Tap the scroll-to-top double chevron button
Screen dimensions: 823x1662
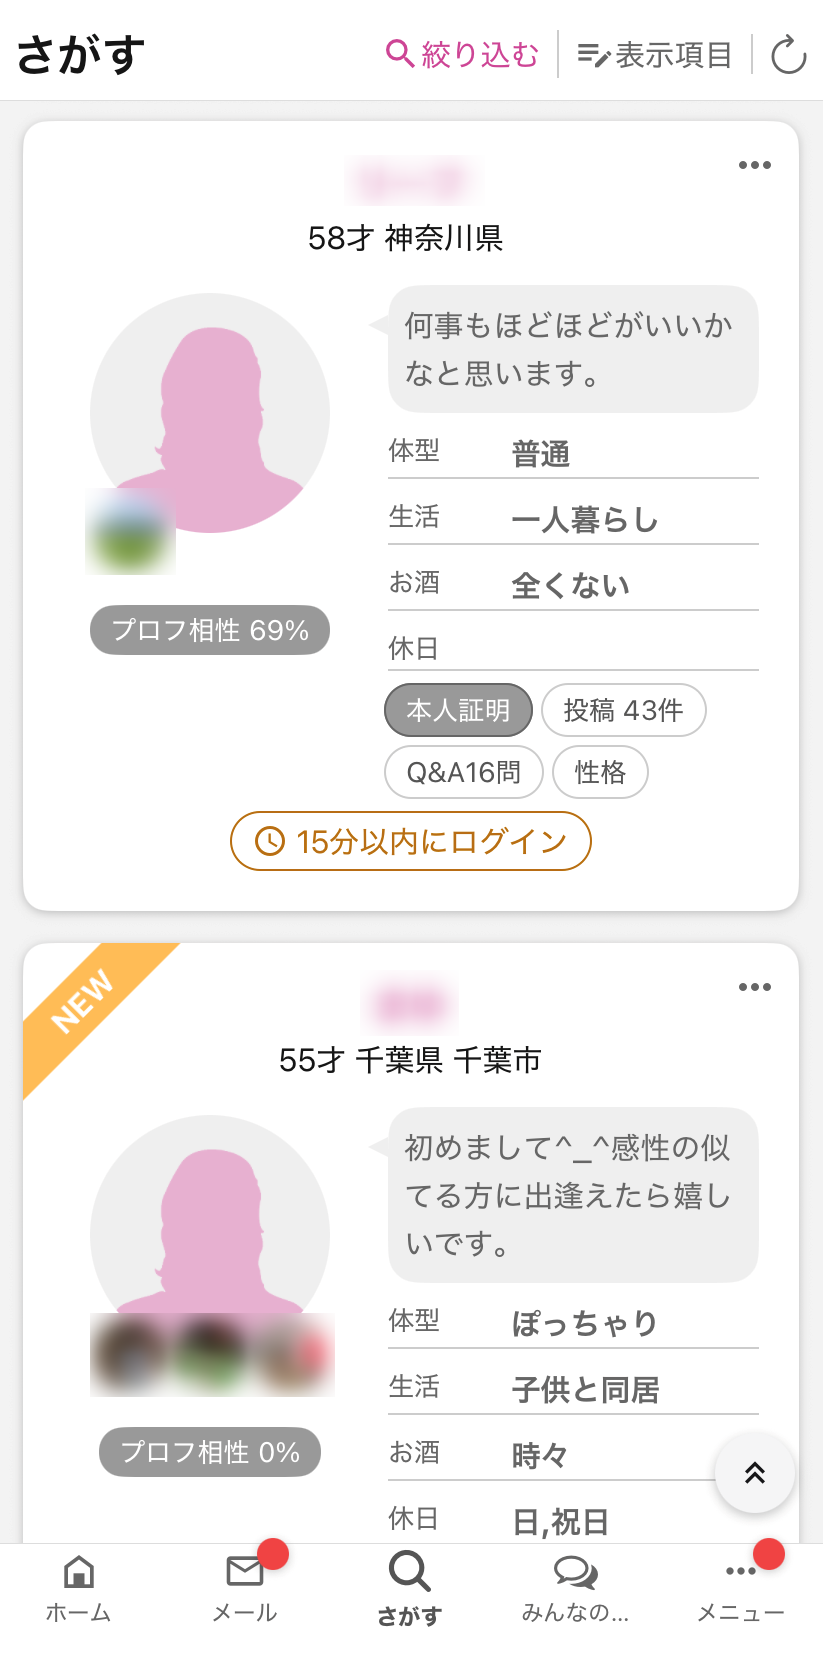pyautogui.click(x=754, y=1472)
